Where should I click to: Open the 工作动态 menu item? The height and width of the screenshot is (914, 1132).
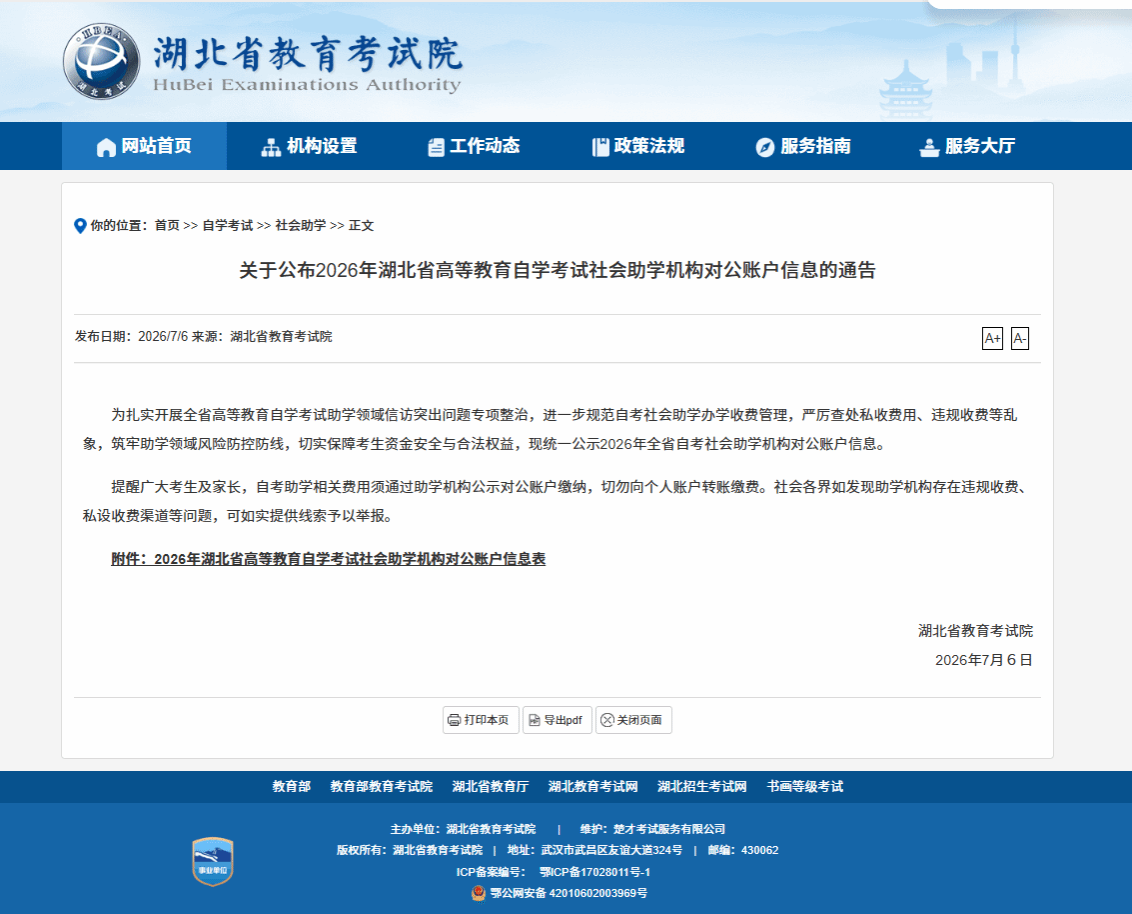pyautogui.click(x=474, y=147)
